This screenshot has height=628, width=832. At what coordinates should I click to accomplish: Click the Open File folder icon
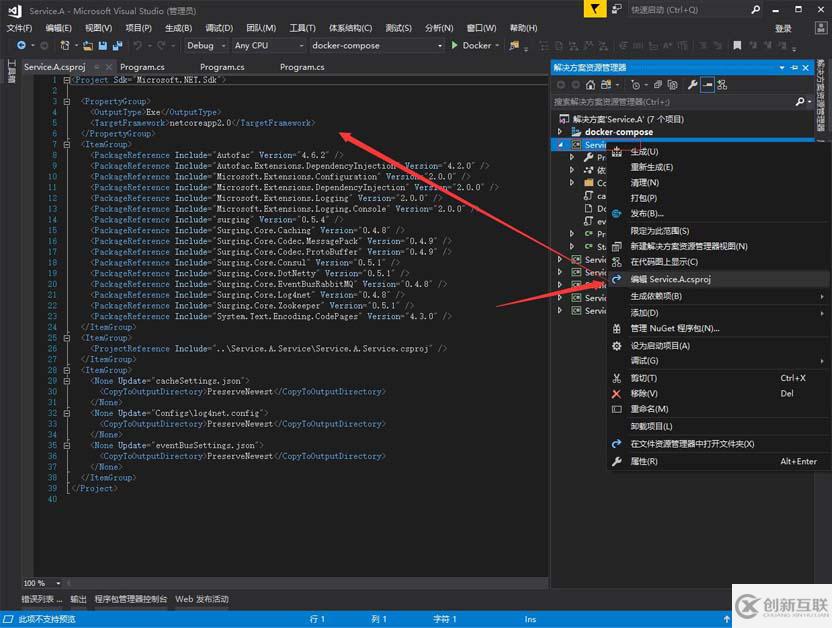coord(88,46)
